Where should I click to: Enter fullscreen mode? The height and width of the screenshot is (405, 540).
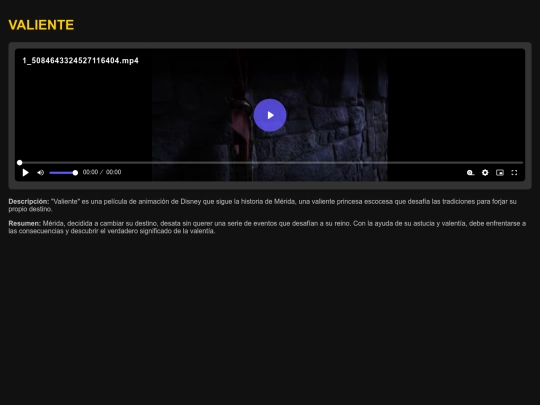(514, 173)
